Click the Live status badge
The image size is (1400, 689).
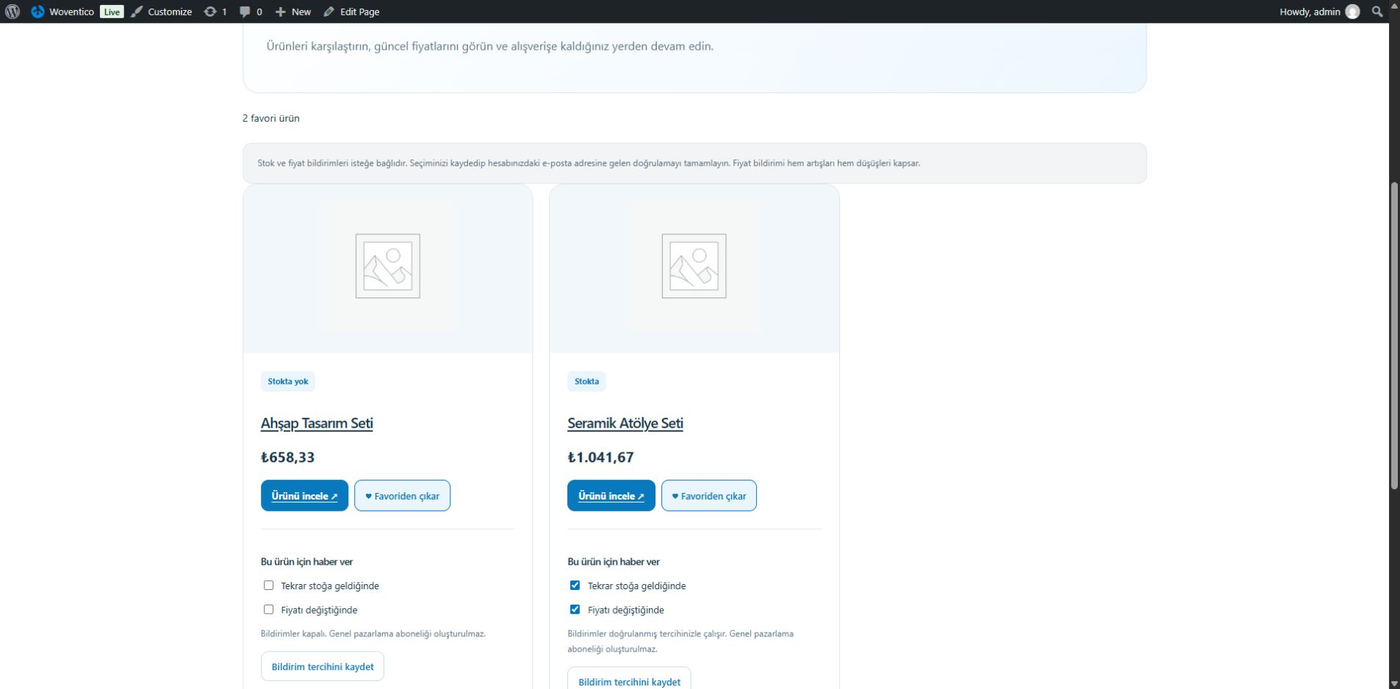(x=111, y=12)
